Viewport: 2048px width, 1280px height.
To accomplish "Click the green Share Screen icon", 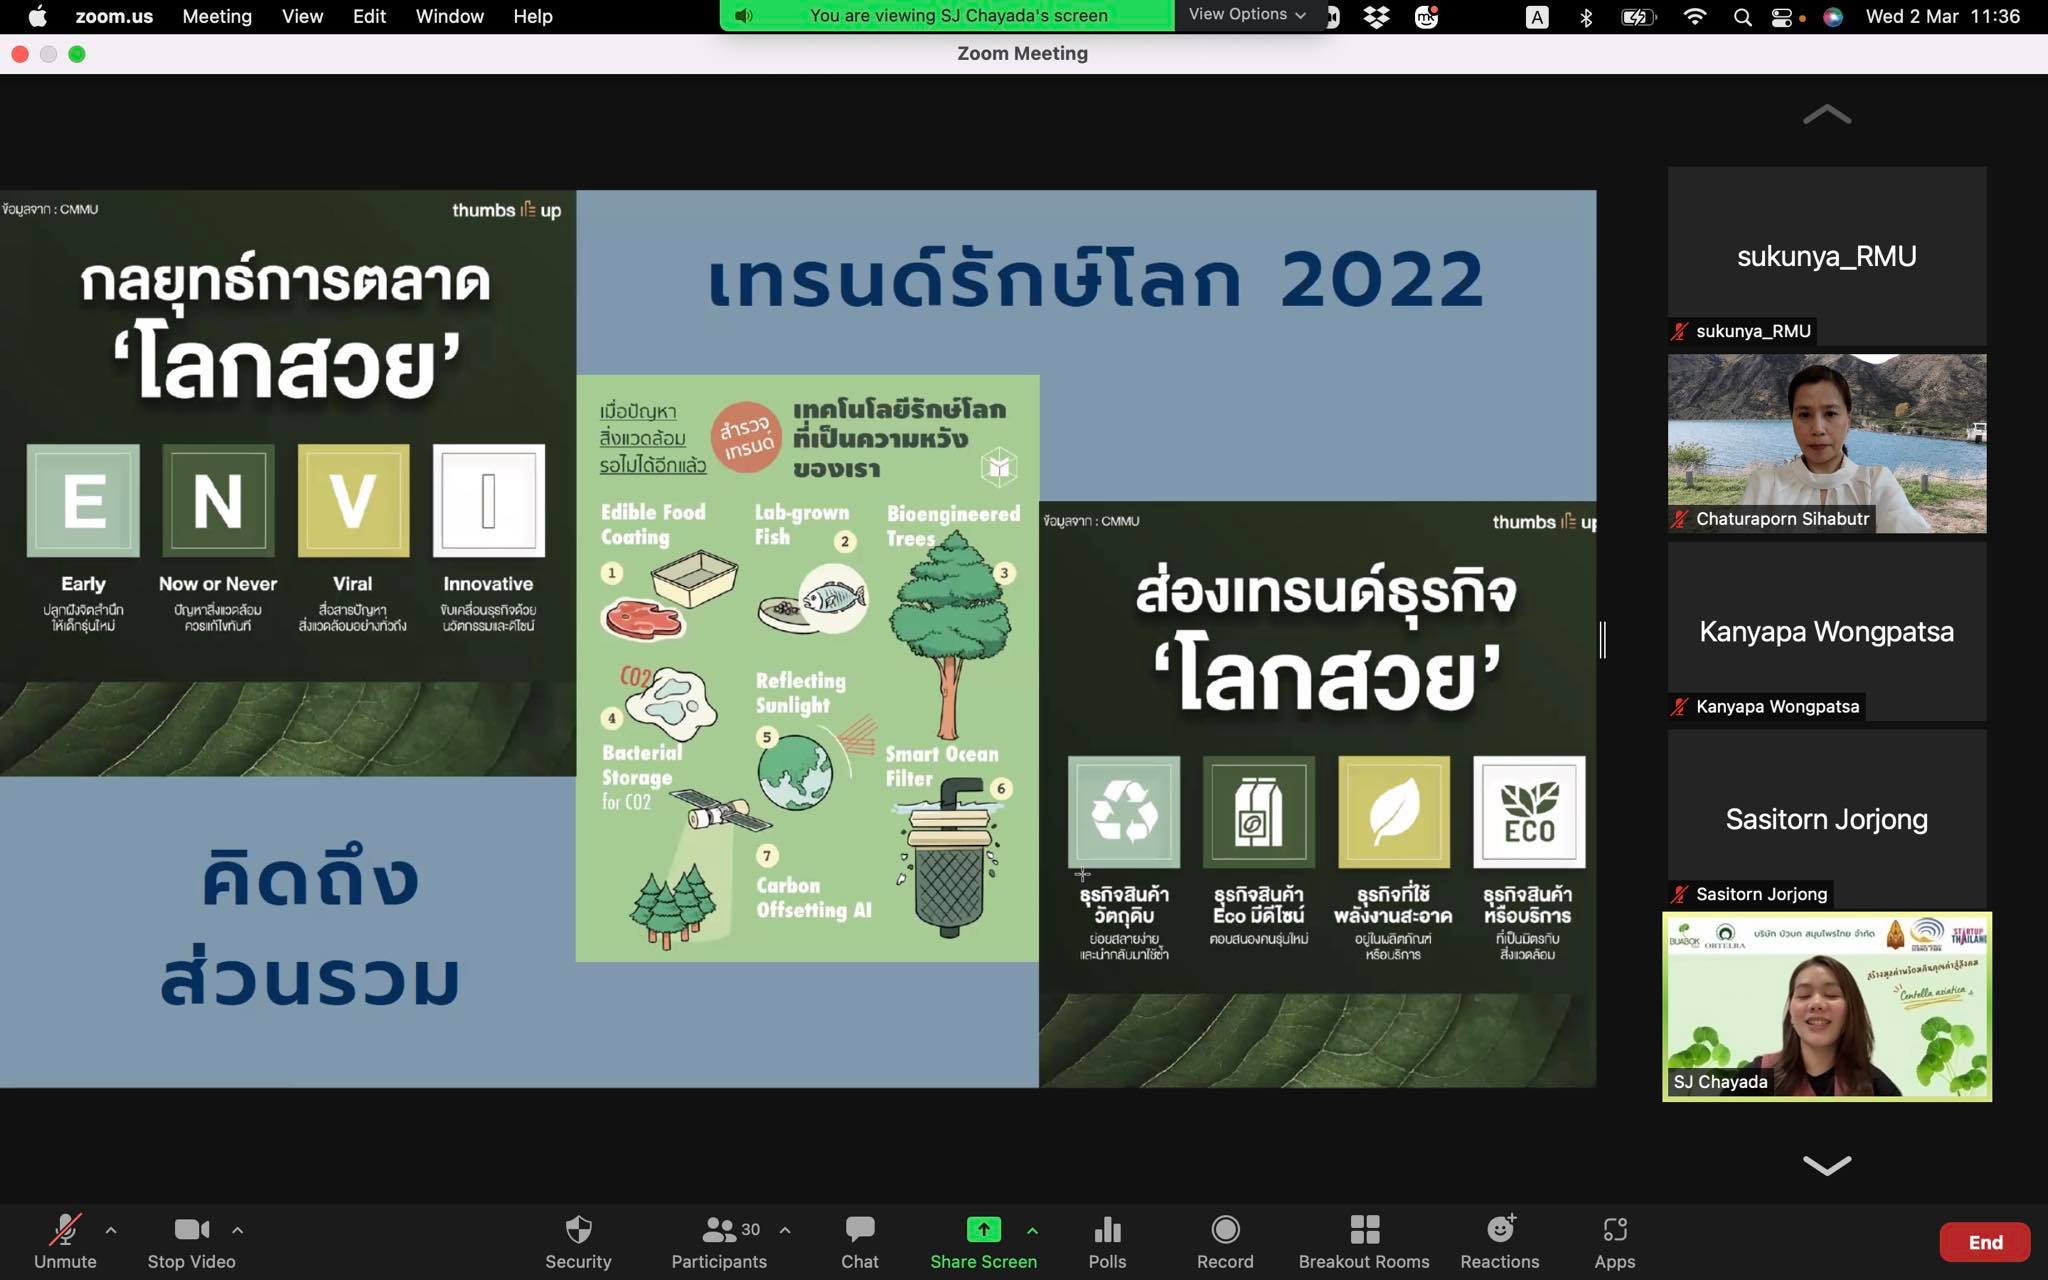I will [x=983, y=1230].
